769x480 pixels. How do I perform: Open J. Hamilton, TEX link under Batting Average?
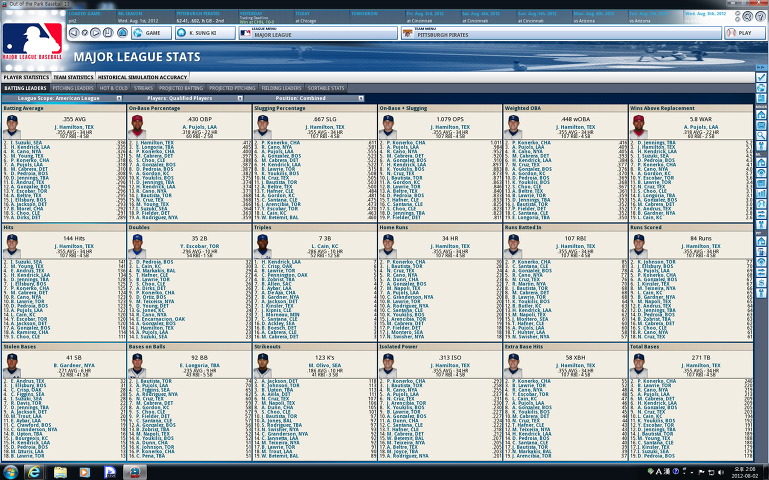click(74, 127)
